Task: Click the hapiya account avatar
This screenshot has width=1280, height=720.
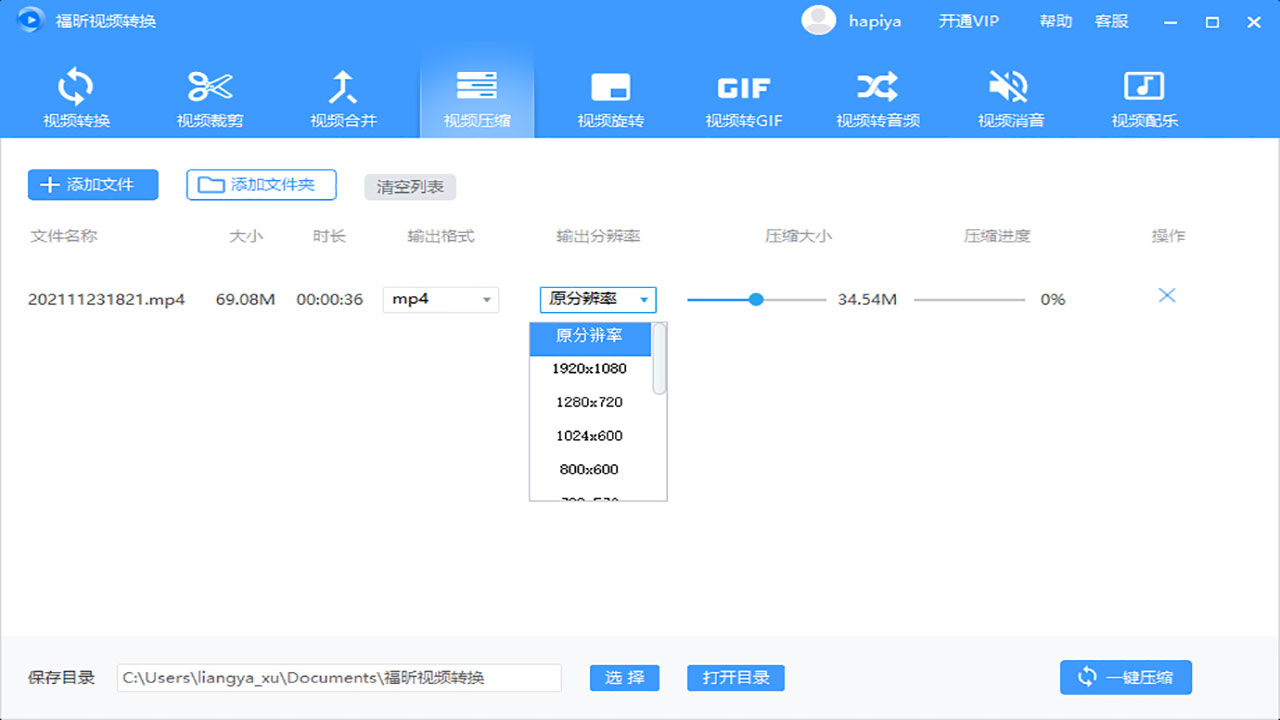Action: click(x=818, y=20)
